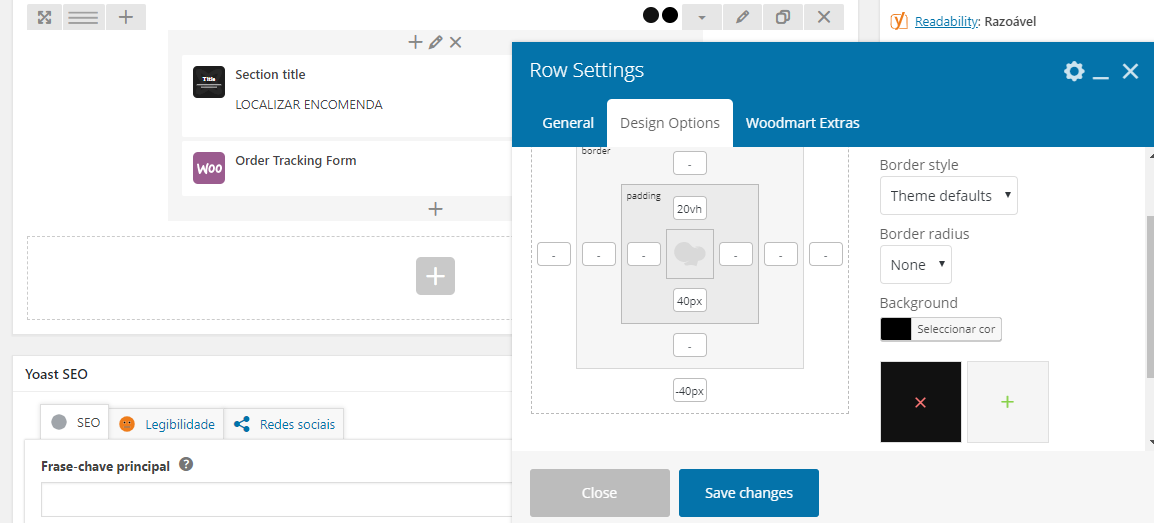1154x523 pixels.
Task: Click Save changes button
Action: click(748, 493)
